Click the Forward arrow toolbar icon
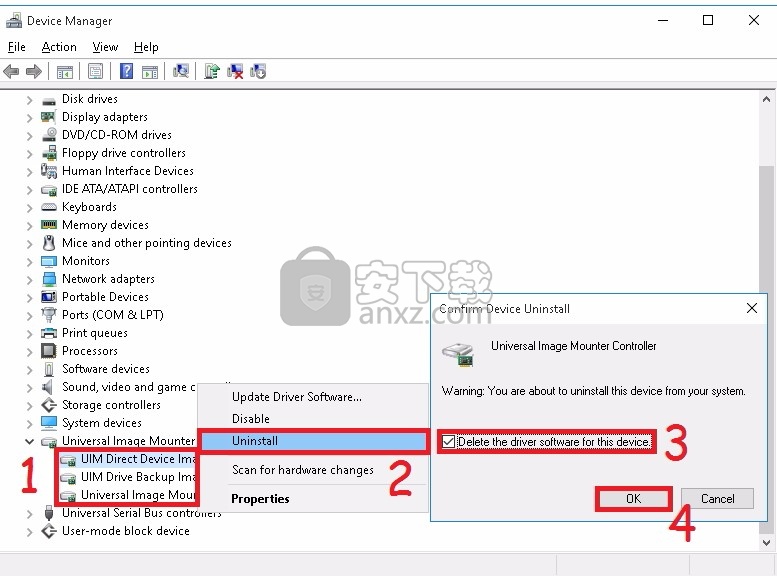The height and width of the screenshot is (576, 777). (x=34, y=71)
